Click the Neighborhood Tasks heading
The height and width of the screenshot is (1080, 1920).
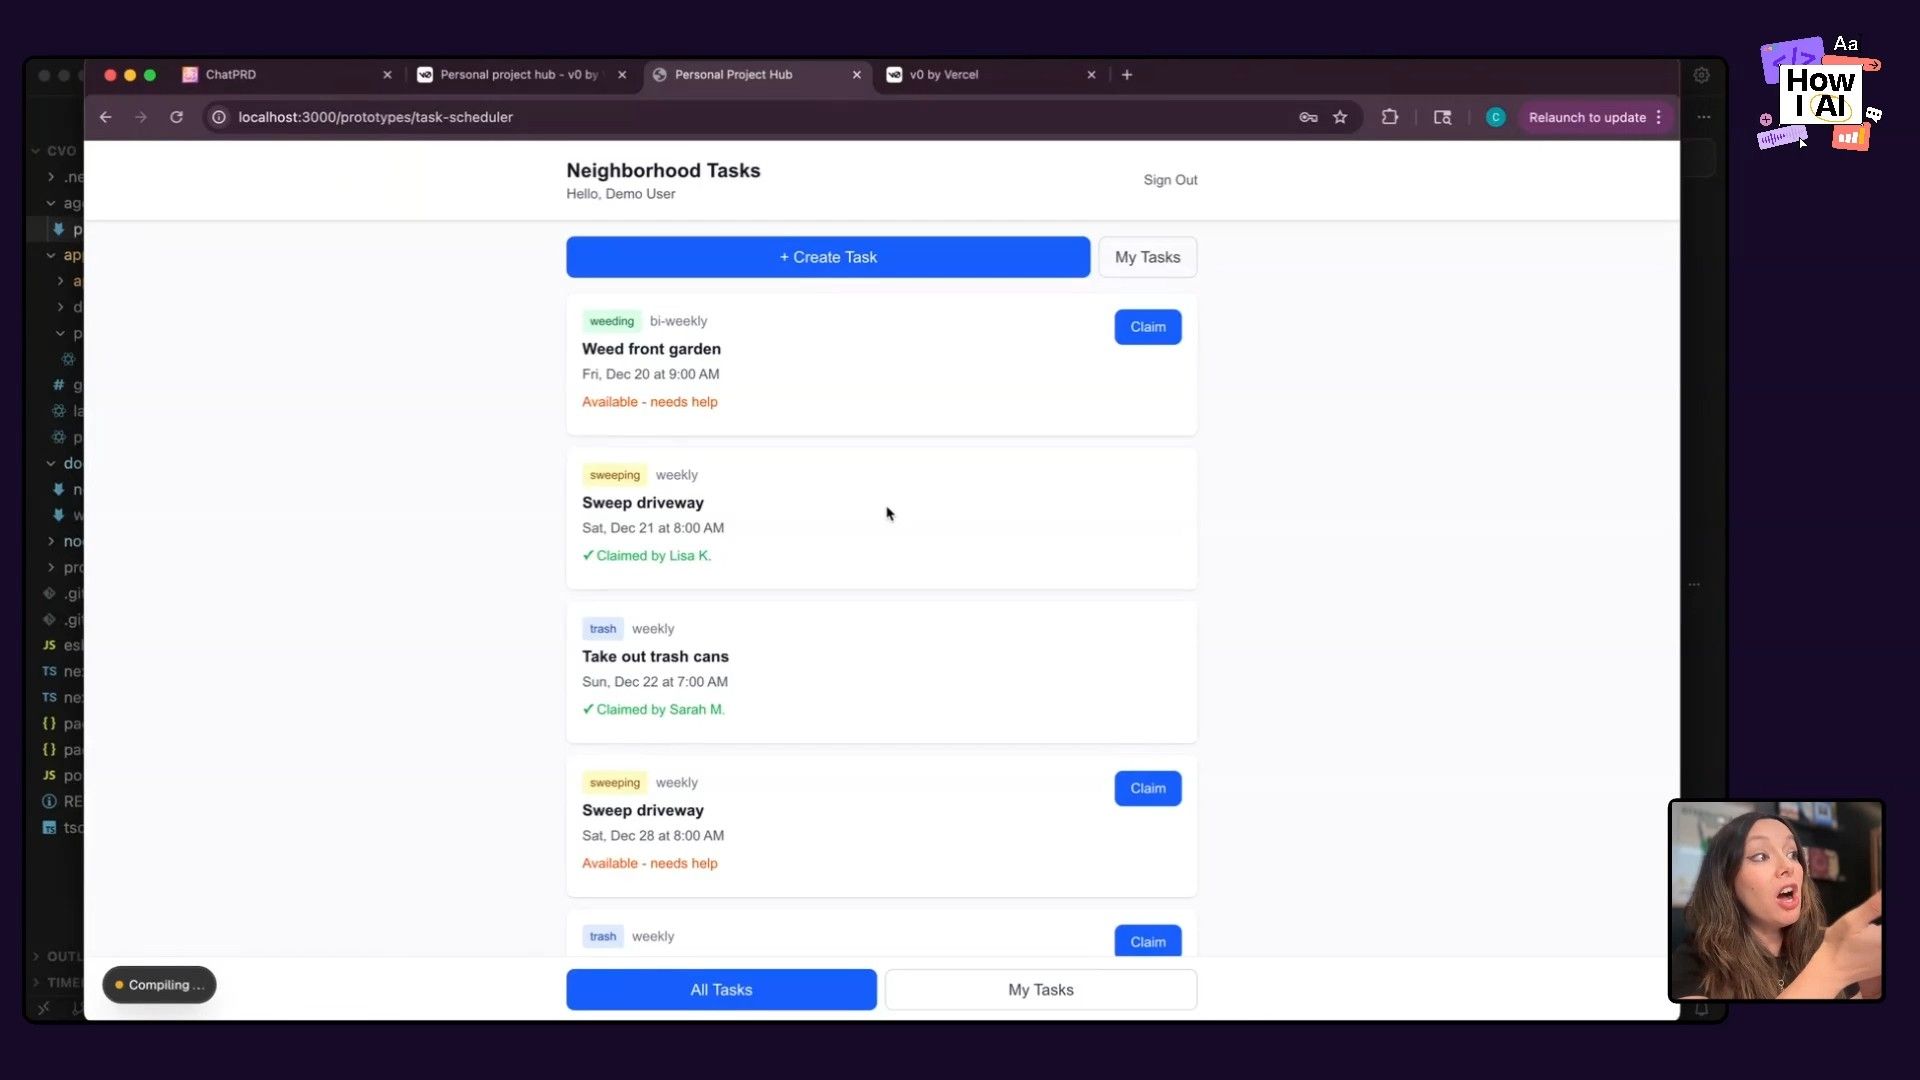click(x=663, y=171)
